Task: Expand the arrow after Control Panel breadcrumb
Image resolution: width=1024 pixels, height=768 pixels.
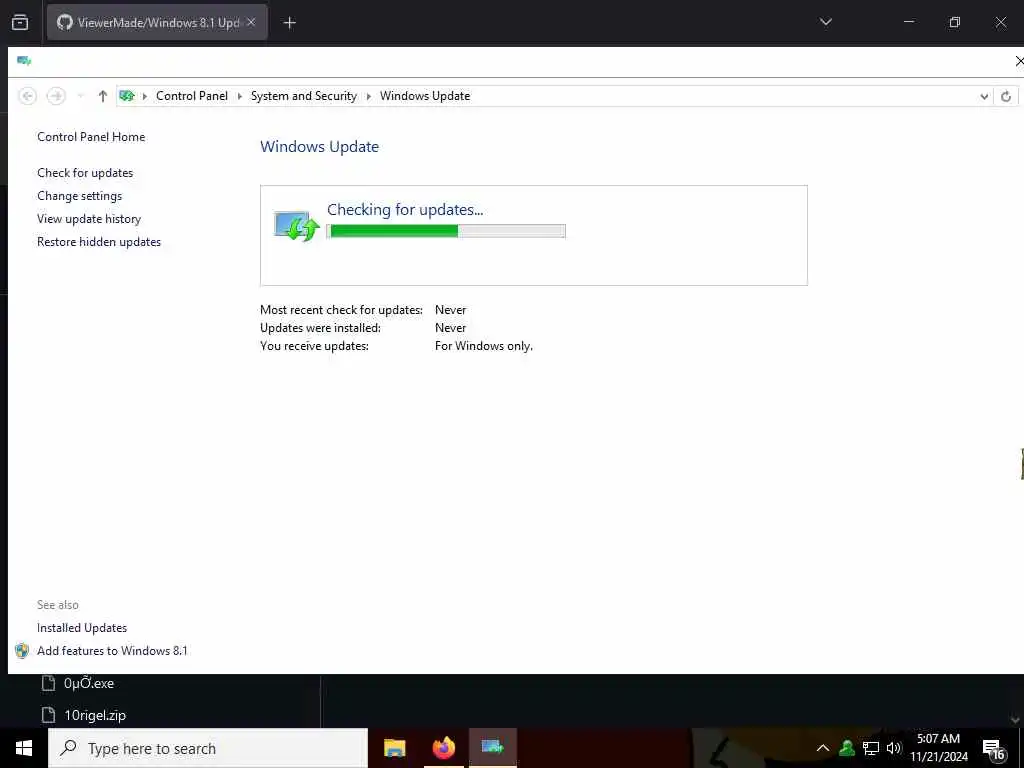Action: [239, 96]
